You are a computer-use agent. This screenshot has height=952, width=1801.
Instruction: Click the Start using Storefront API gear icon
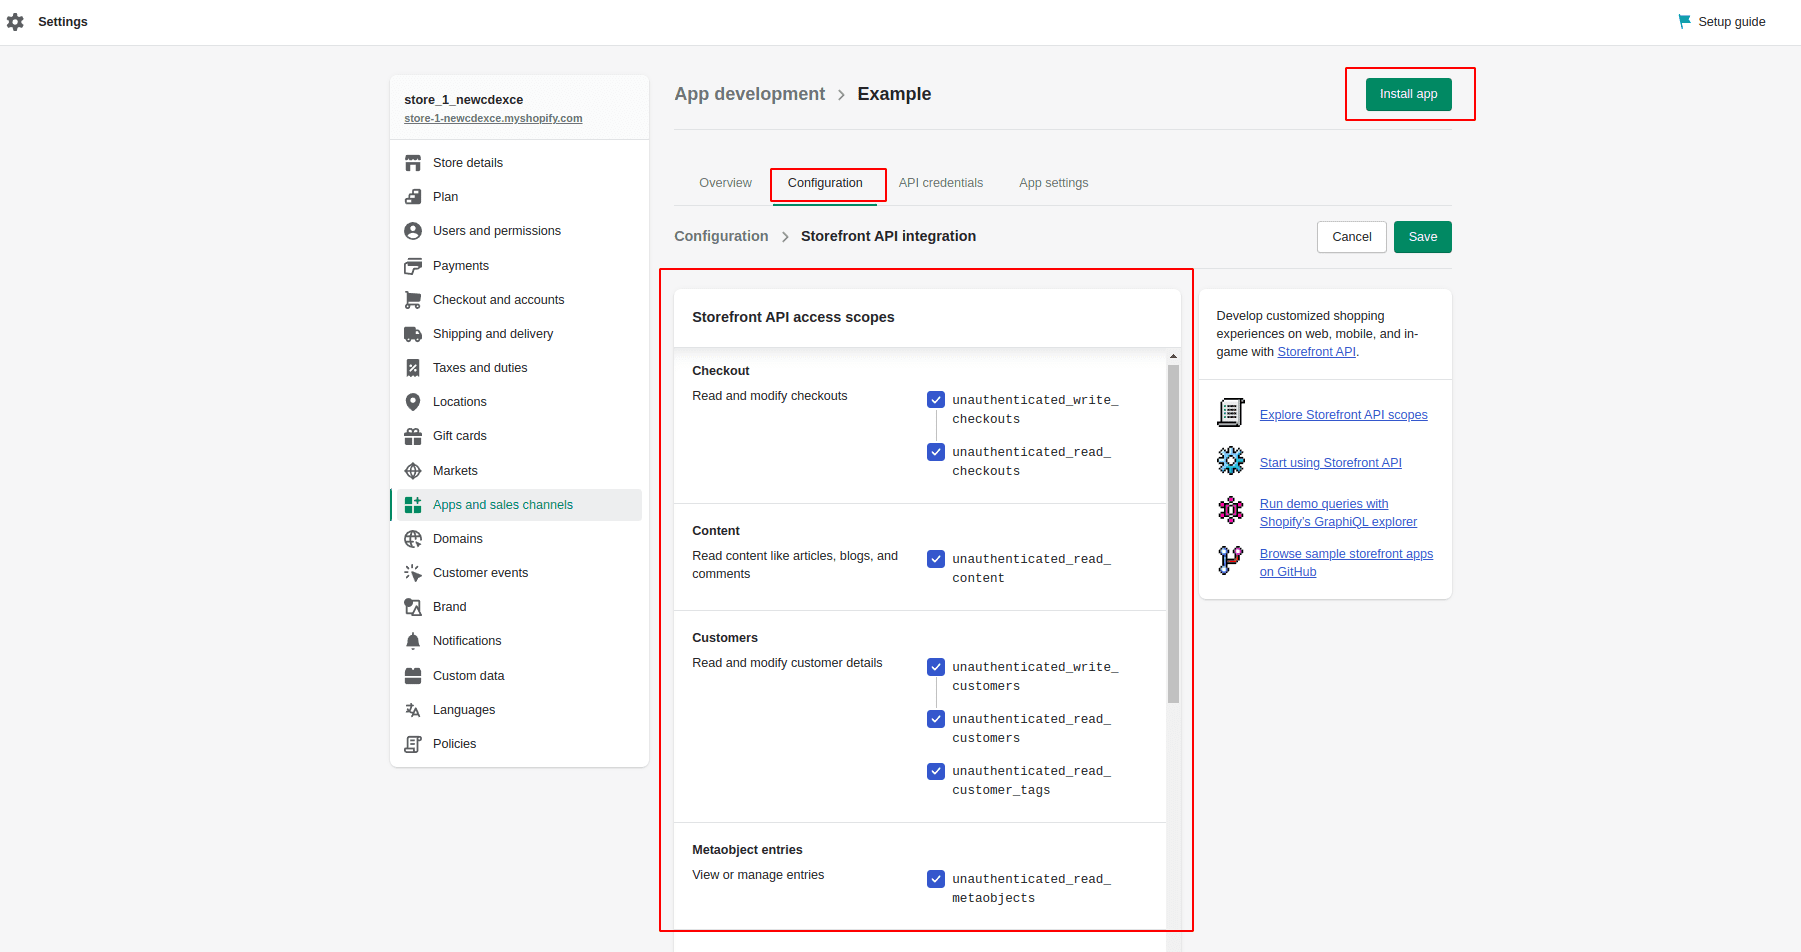pos(1231,461)
